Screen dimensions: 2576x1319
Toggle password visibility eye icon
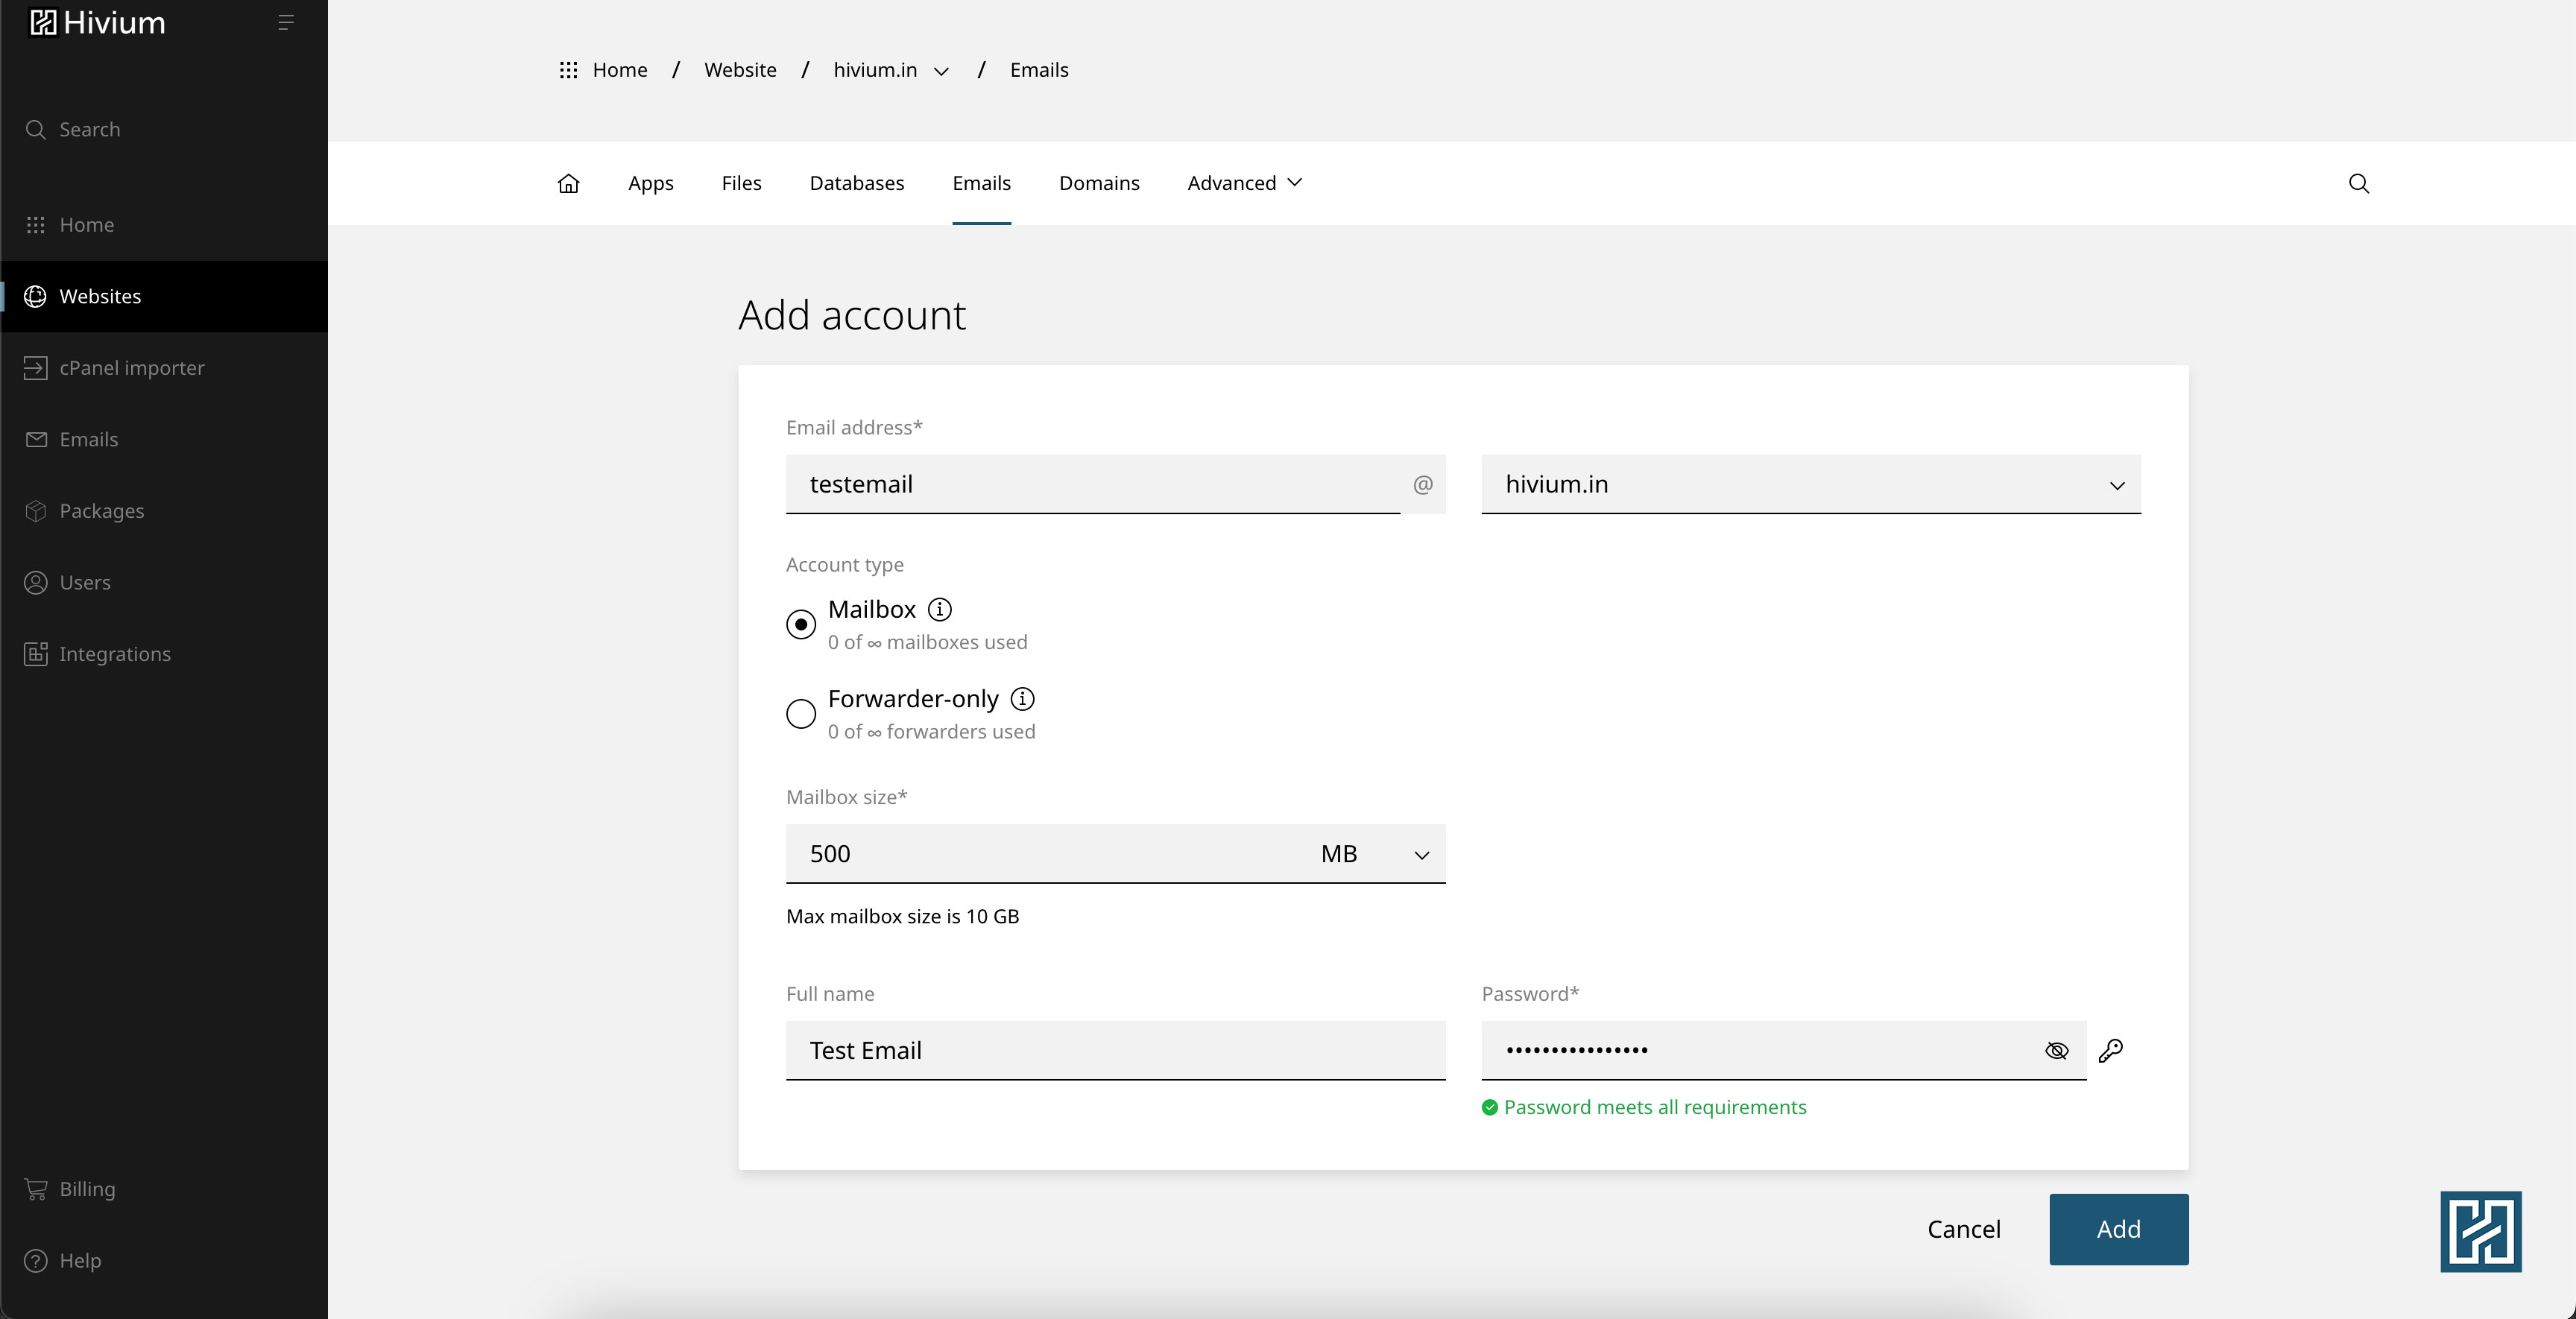[2056, 1050]
